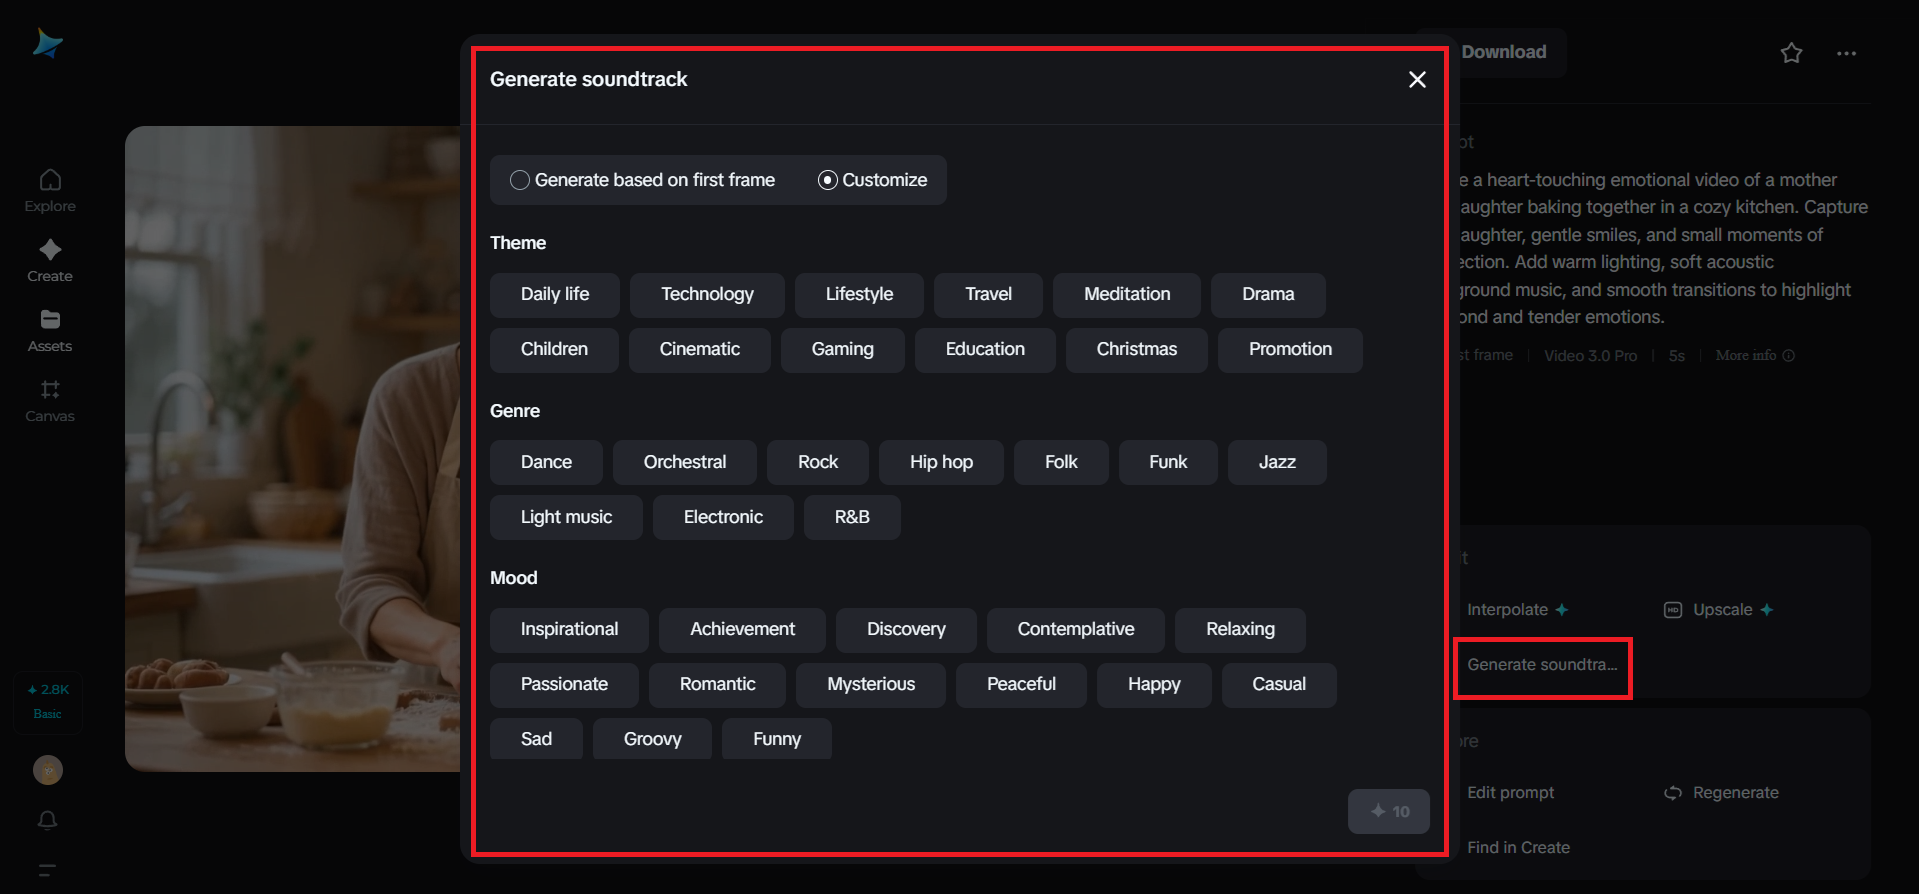Screen dimensions: 1919x894
Task: Favorite the video using the star icon
Action: click(1790, 53)
